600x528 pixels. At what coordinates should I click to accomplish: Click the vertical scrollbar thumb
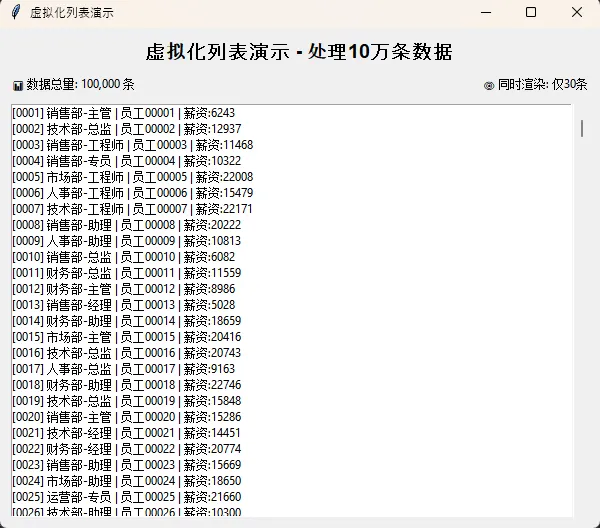(x=582, y=128)
